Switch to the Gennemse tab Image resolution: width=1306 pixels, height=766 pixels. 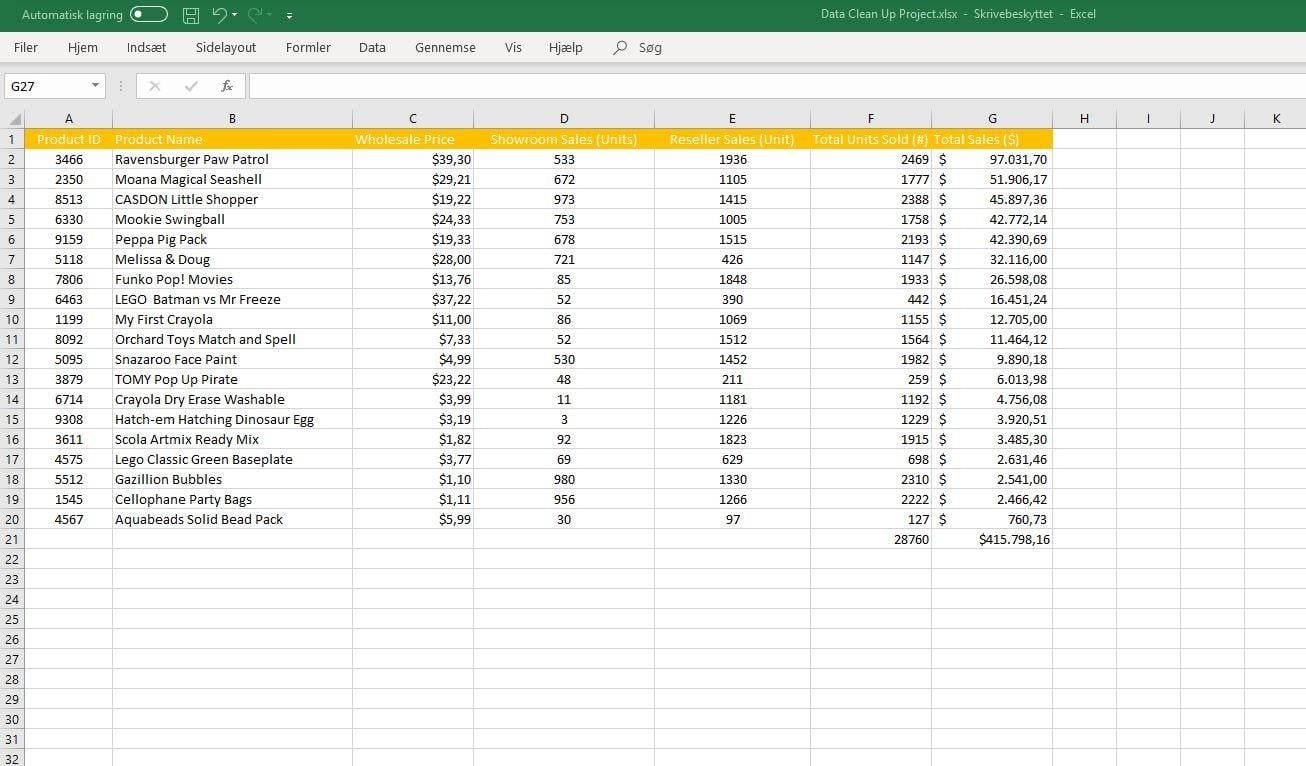click(x=445, y=47)
